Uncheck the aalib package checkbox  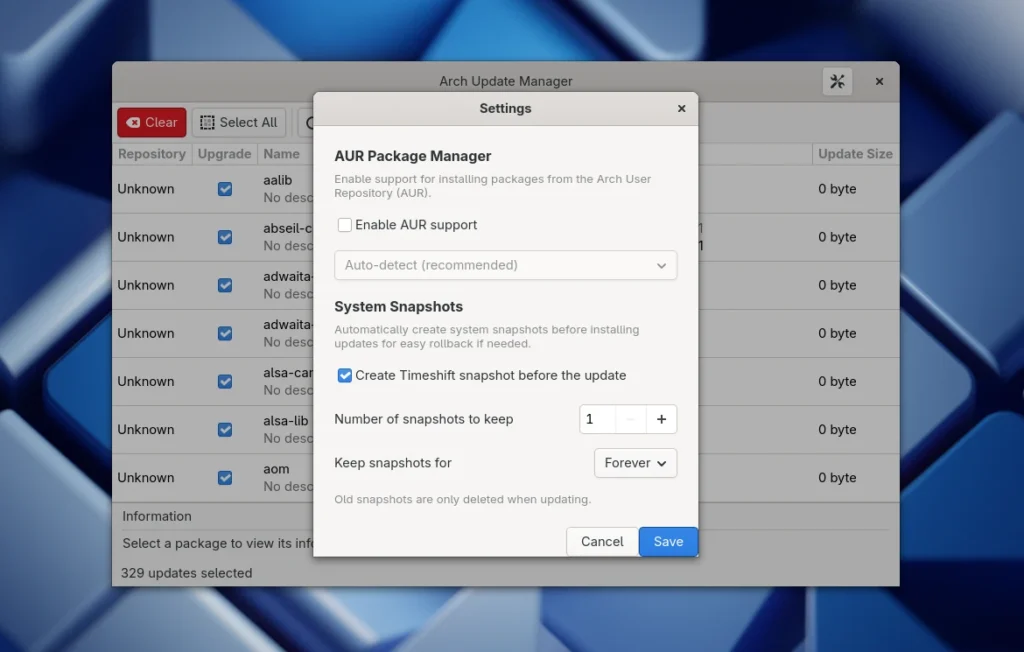click(224, 188)
